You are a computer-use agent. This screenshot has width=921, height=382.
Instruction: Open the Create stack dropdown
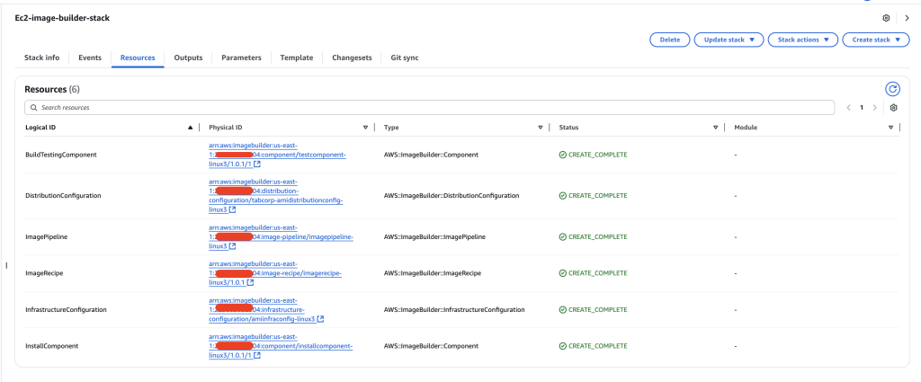tap(876, 39)
